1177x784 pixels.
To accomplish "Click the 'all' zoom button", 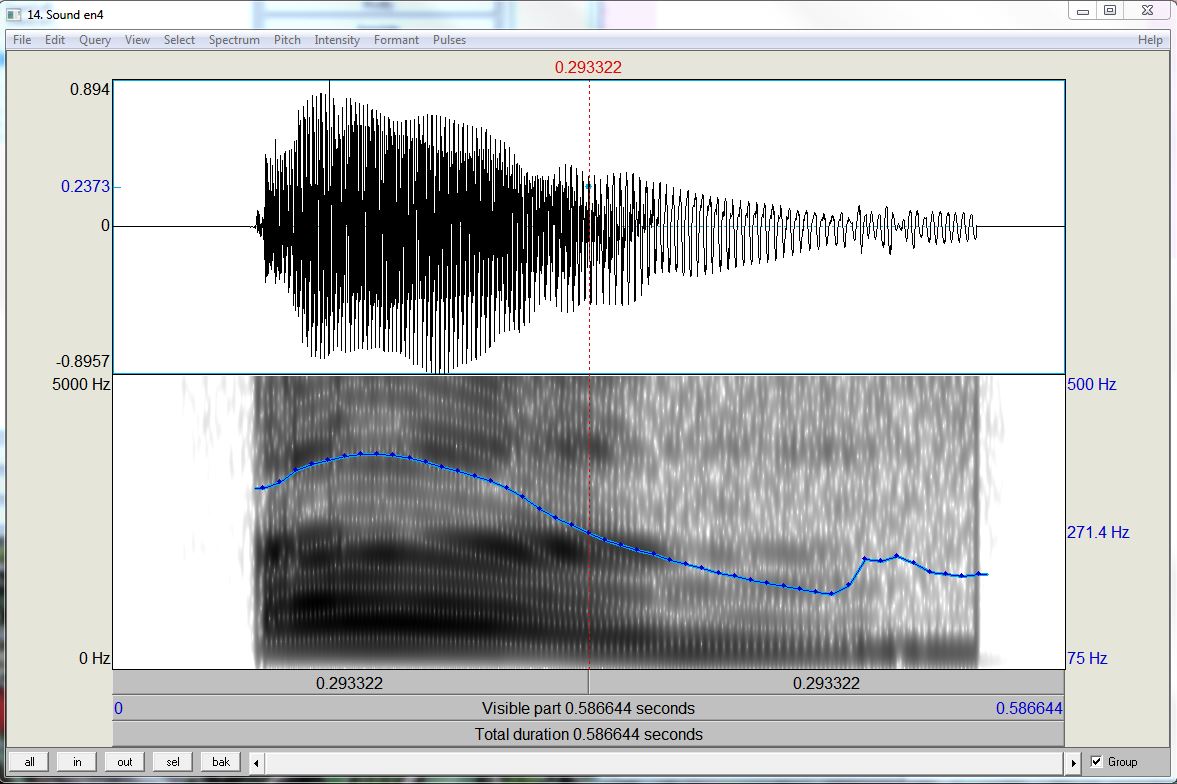I will click(29, 761).
